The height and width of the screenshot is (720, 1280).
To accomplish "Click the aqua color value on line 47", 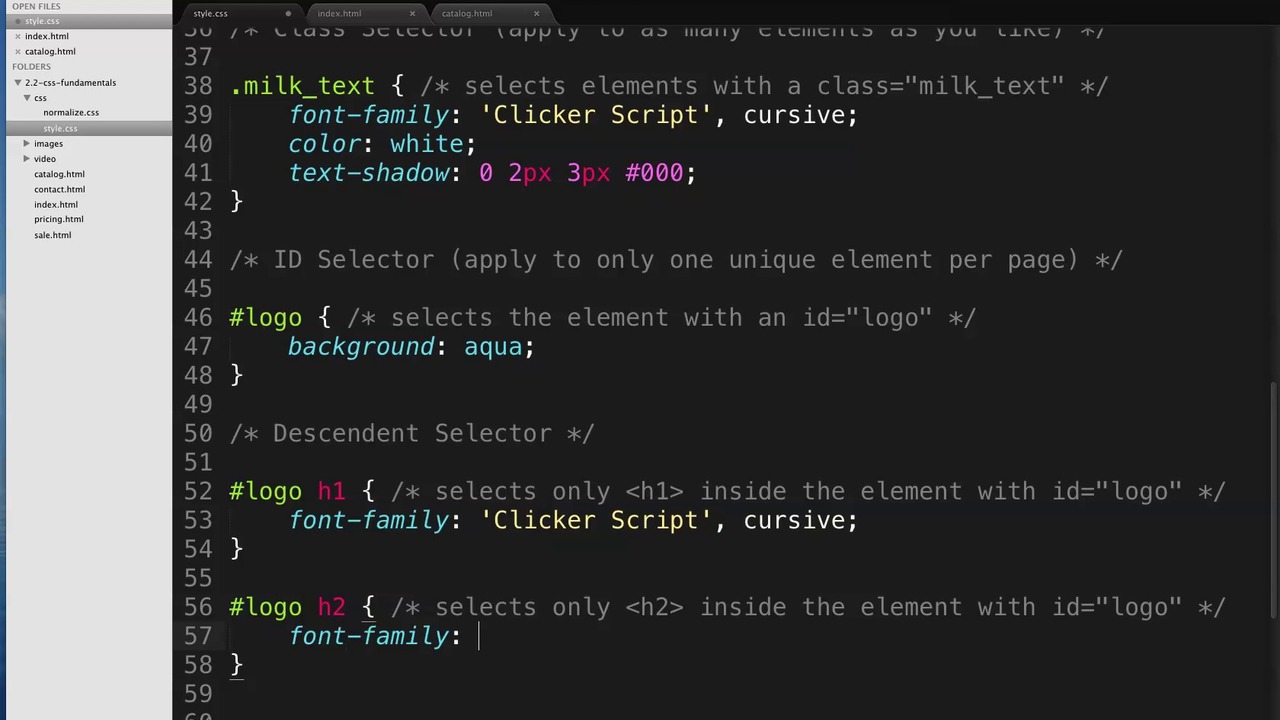I will click(494, 347).
